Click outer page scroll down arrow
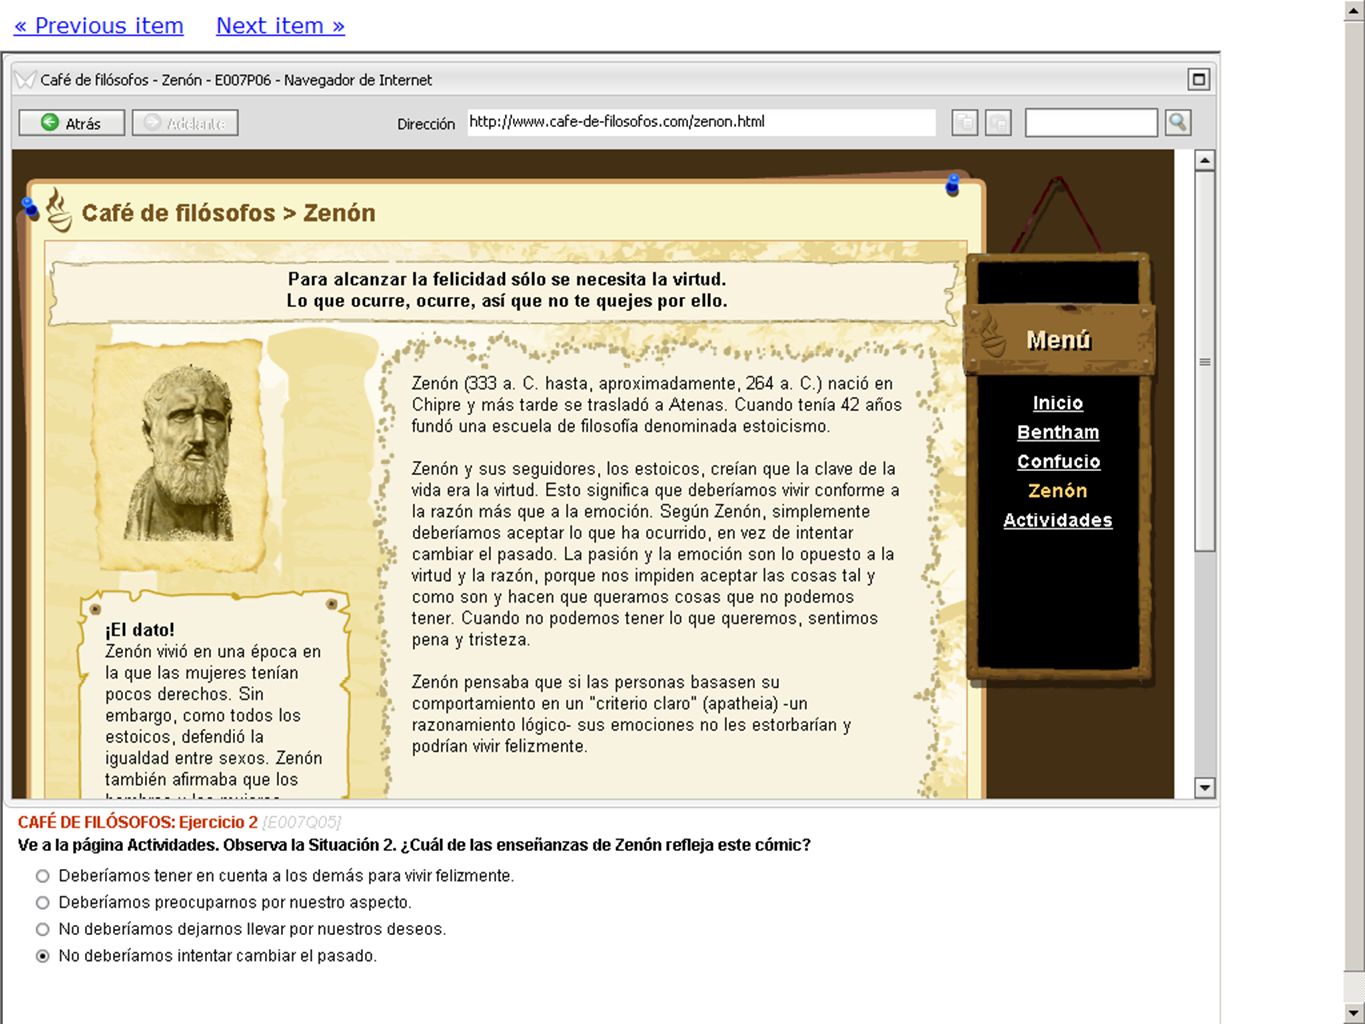This screenshot has width=1365, height=1024. pyautogui.click(x=1354, y=1014)
